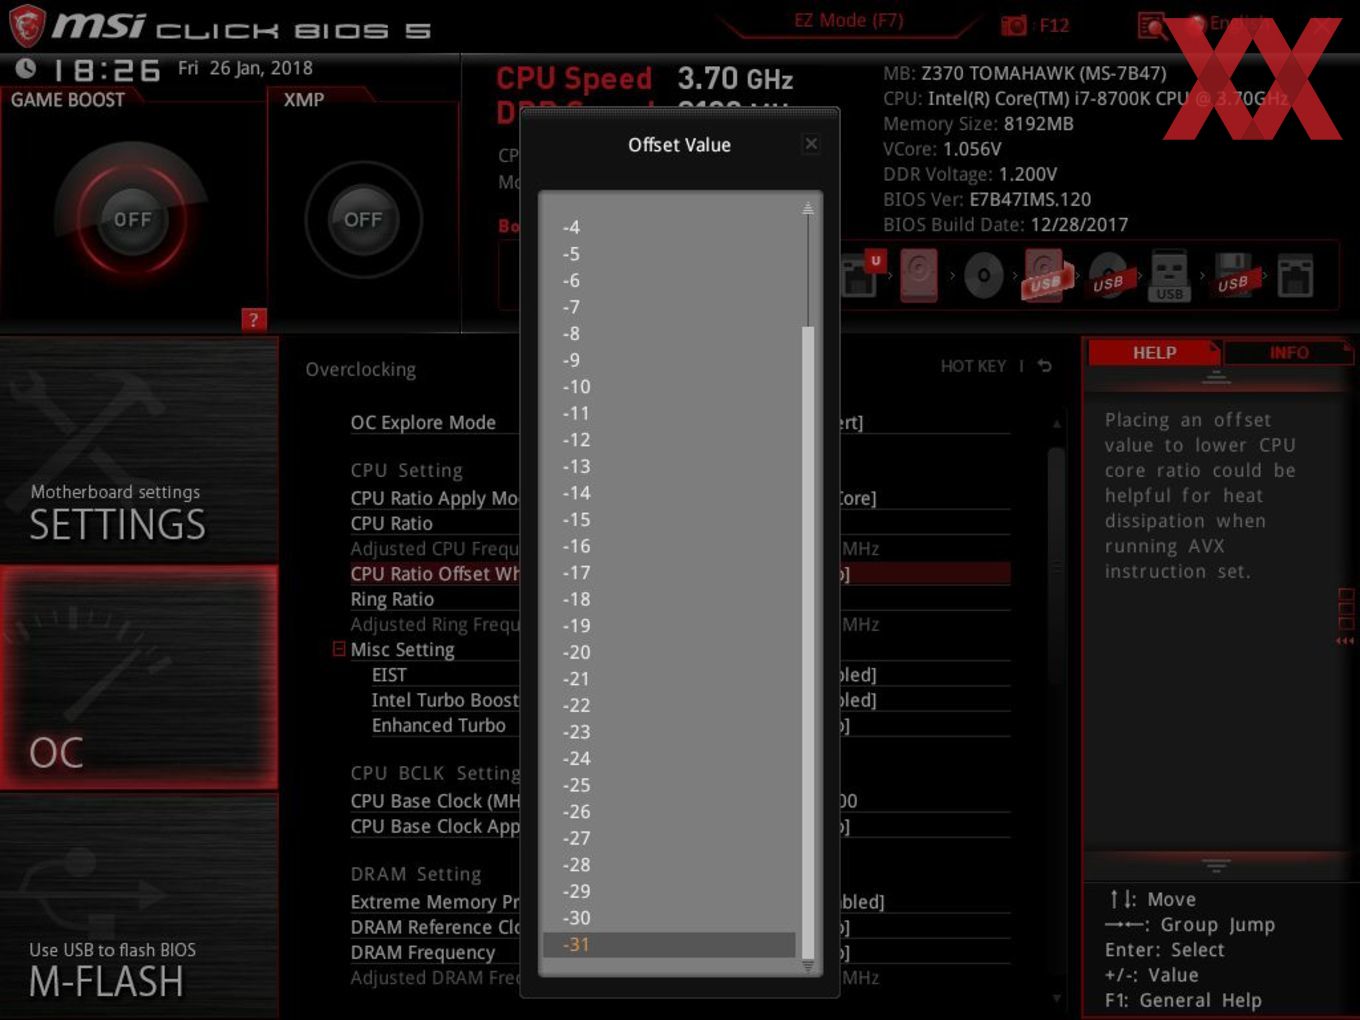Image resolution: width=1360 pixels, height=1020 pixels.
Task: Click the F12 screenshot camera icon
Action: (x=1014, y=25)
